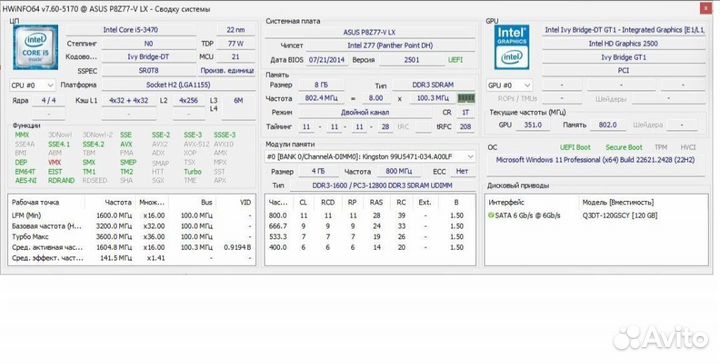Viewport: 720px width, 363px height.
Task: Click the Частота column header in CPU table
Action: pos(118,202)
